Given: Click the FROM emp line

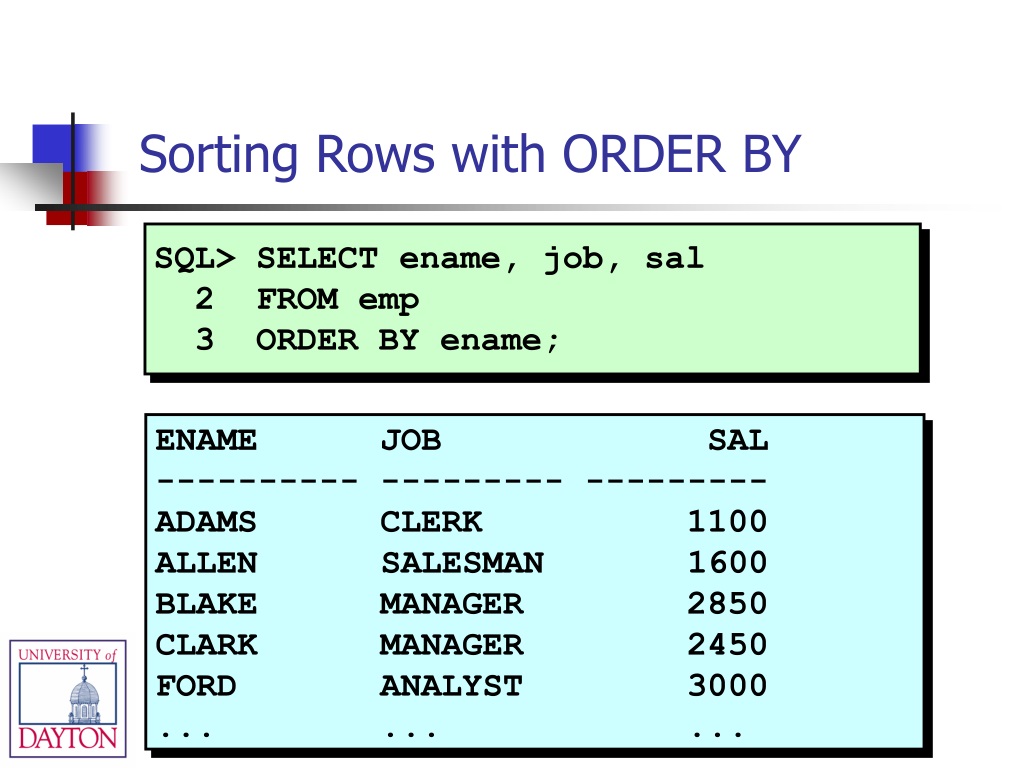Looking at the screenshot, I should (338, 300).
